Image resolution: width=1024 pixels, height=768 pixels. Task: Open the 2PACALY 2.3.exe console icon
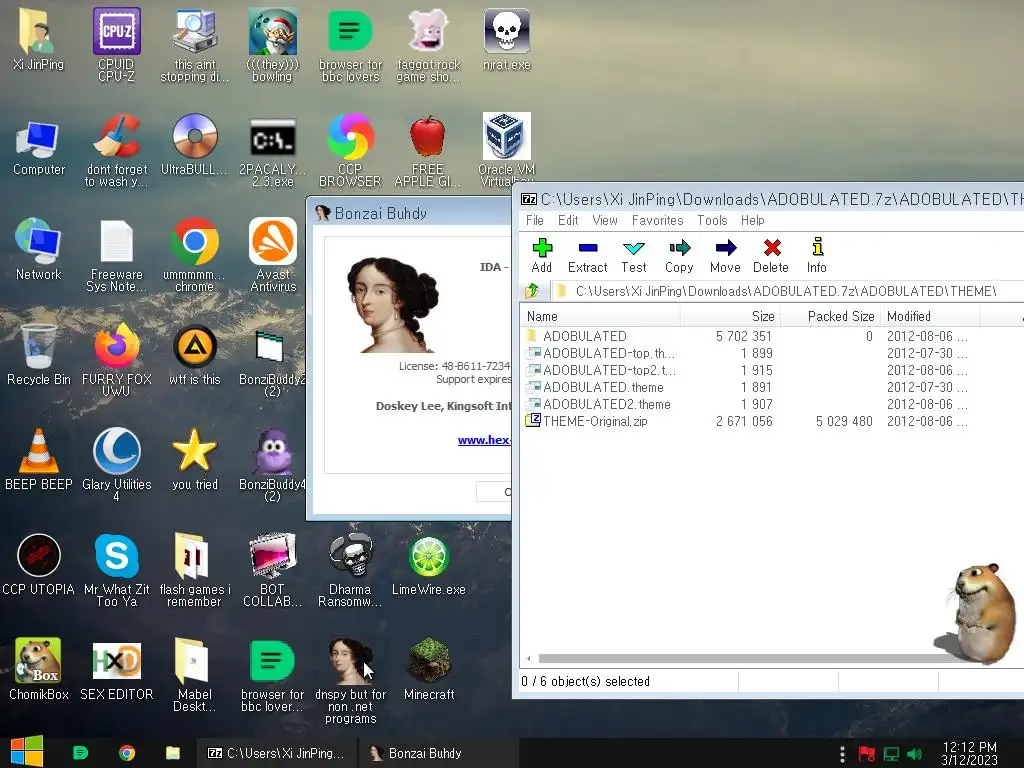click(x=272, y=152)
